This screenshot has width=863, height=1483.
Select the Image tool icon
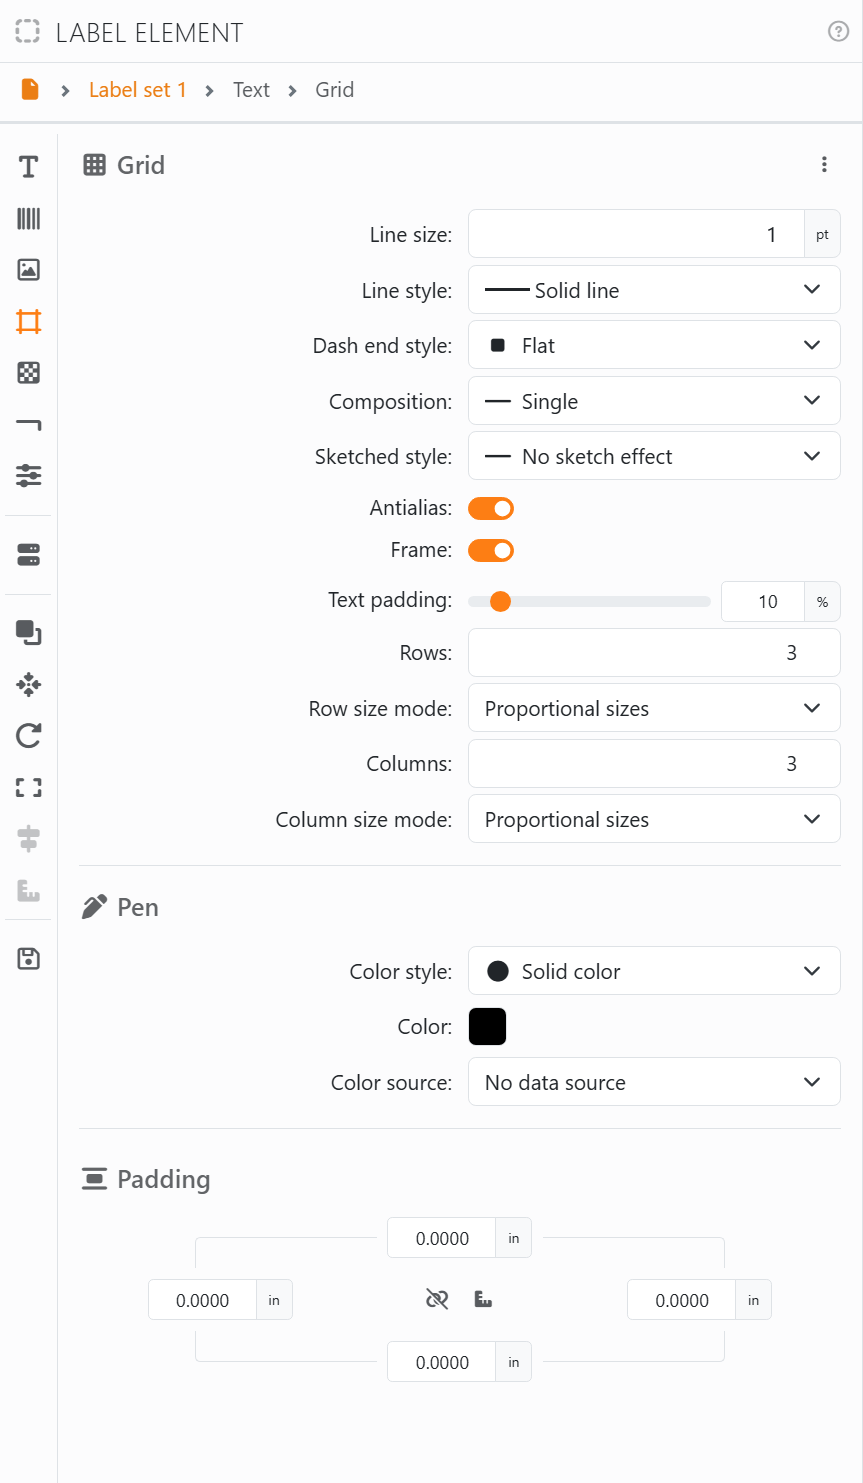tap(28, 269)
